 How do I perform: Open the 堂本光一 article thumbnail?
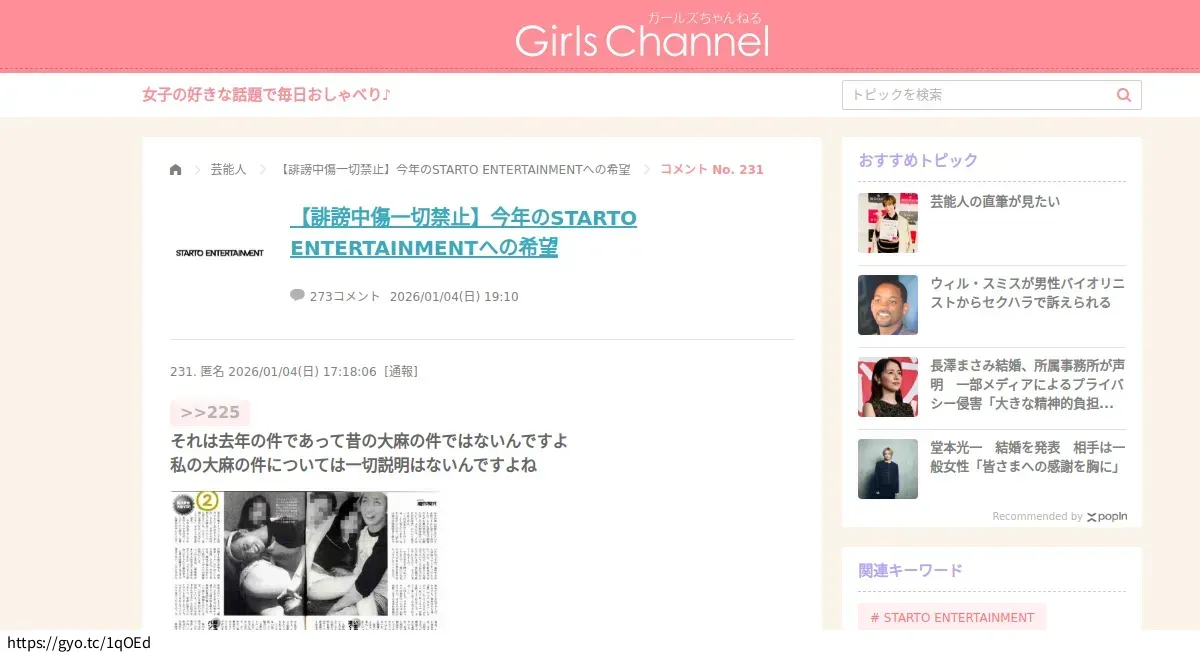[x=888, y=469]
